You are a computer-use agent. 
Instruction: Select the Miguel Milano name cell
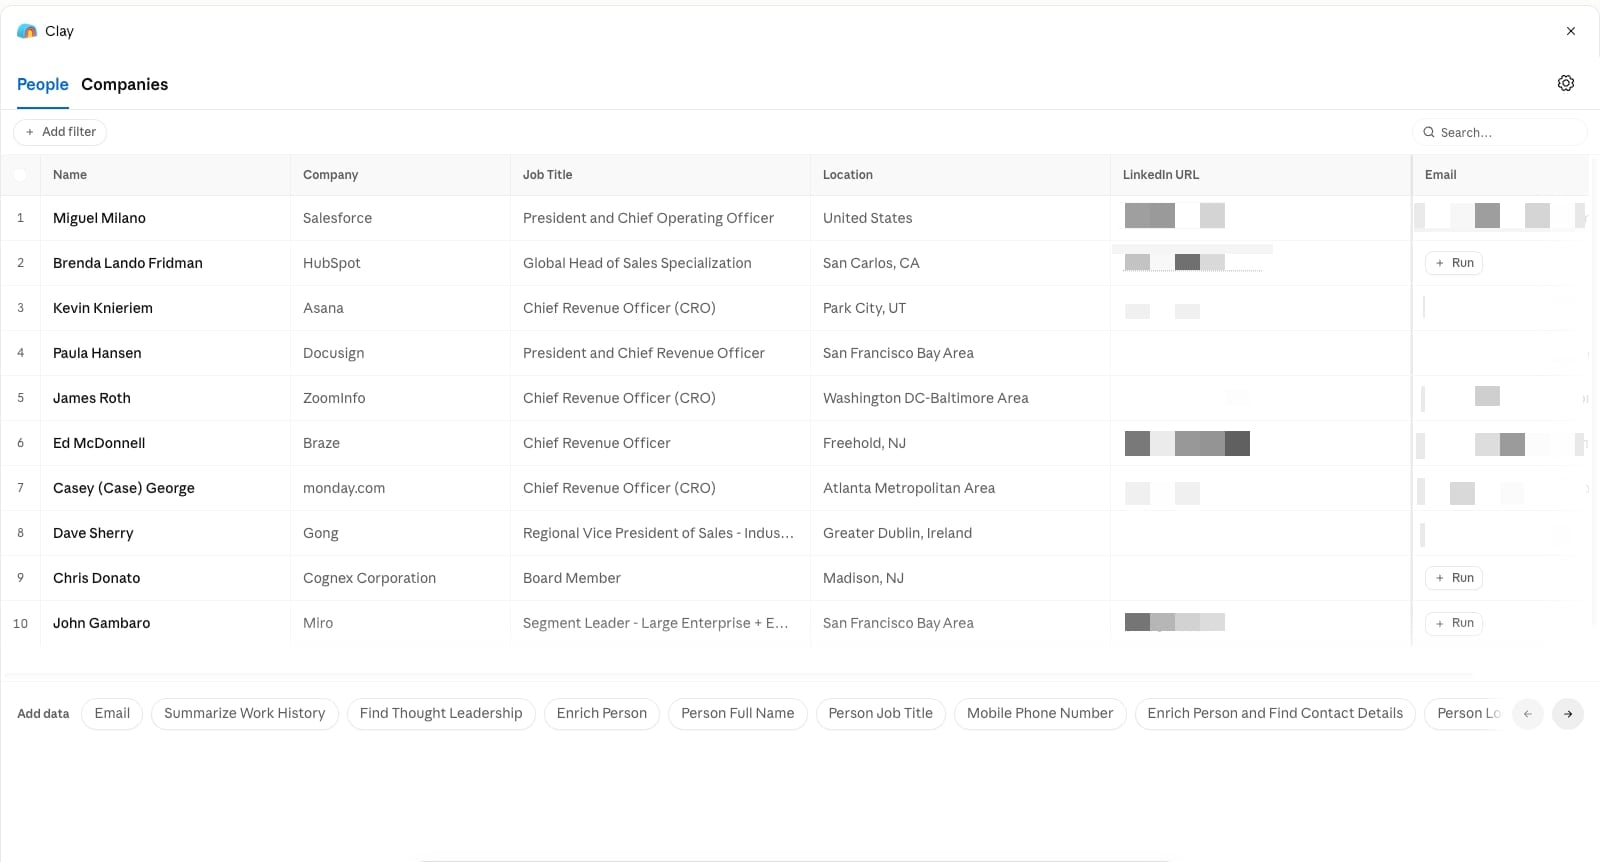[x=165, y=218]
